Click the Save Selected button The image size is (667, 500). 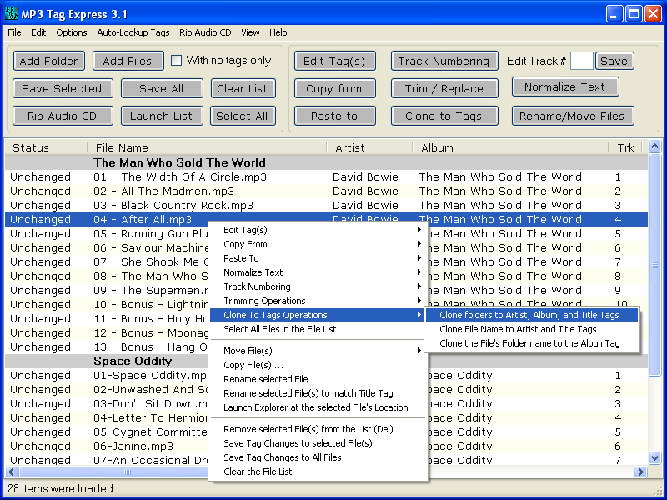pos(63,89)
